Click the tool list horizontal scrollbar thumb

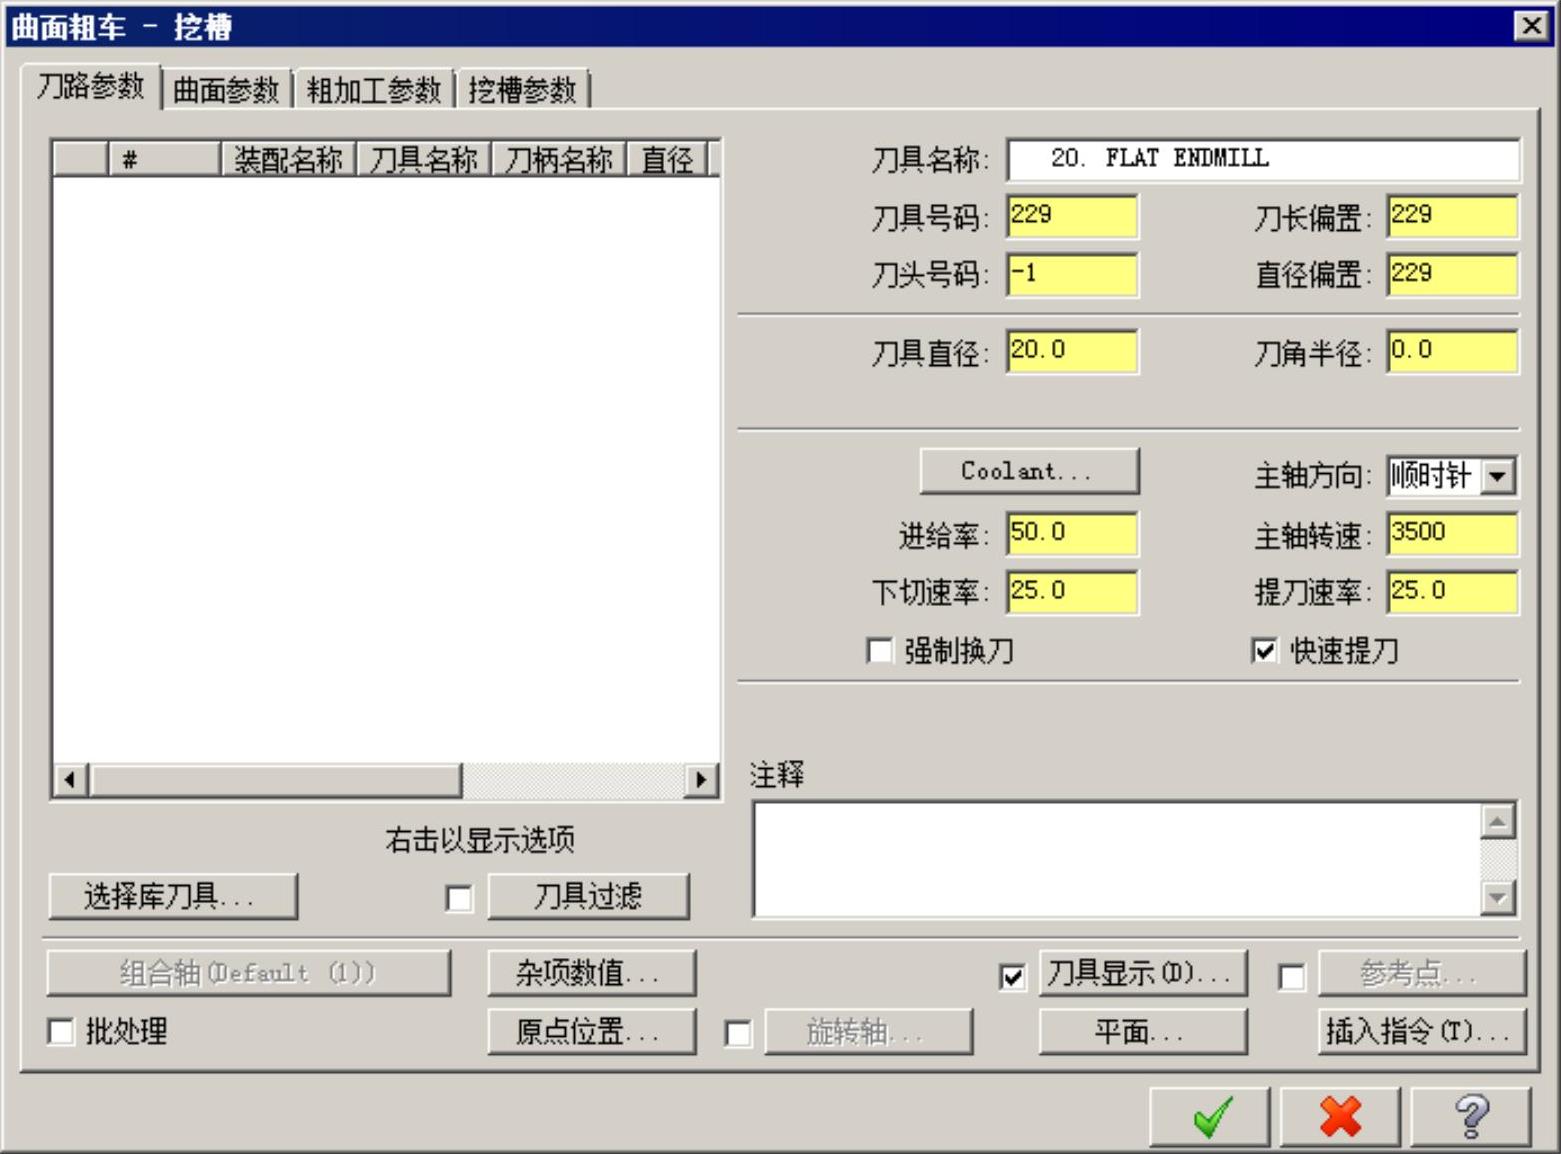click(x=275, y=779)
